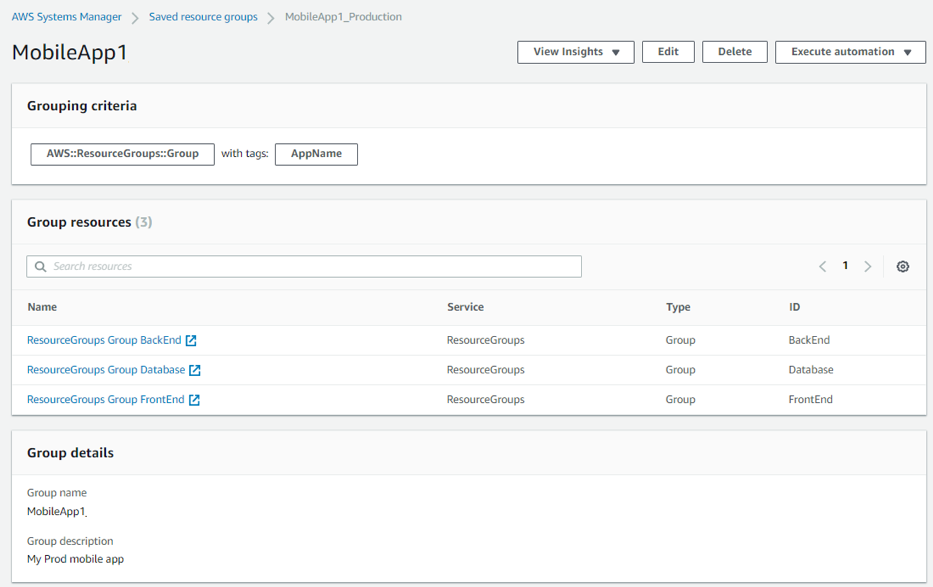Image resolution: width=933 pixels, height=587 pixels.
Task: Open external link icon beside FrontEnd group
Action: pyautogui.click(x=194, y=400)
